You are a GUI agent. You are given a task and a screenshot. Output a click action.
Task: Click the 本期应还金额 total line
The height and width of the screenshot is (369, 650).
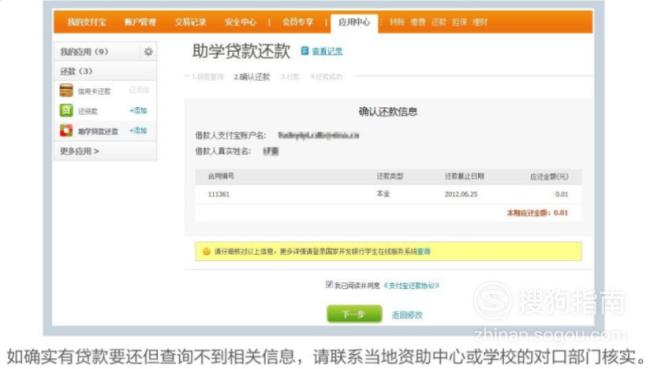[537, 213]
